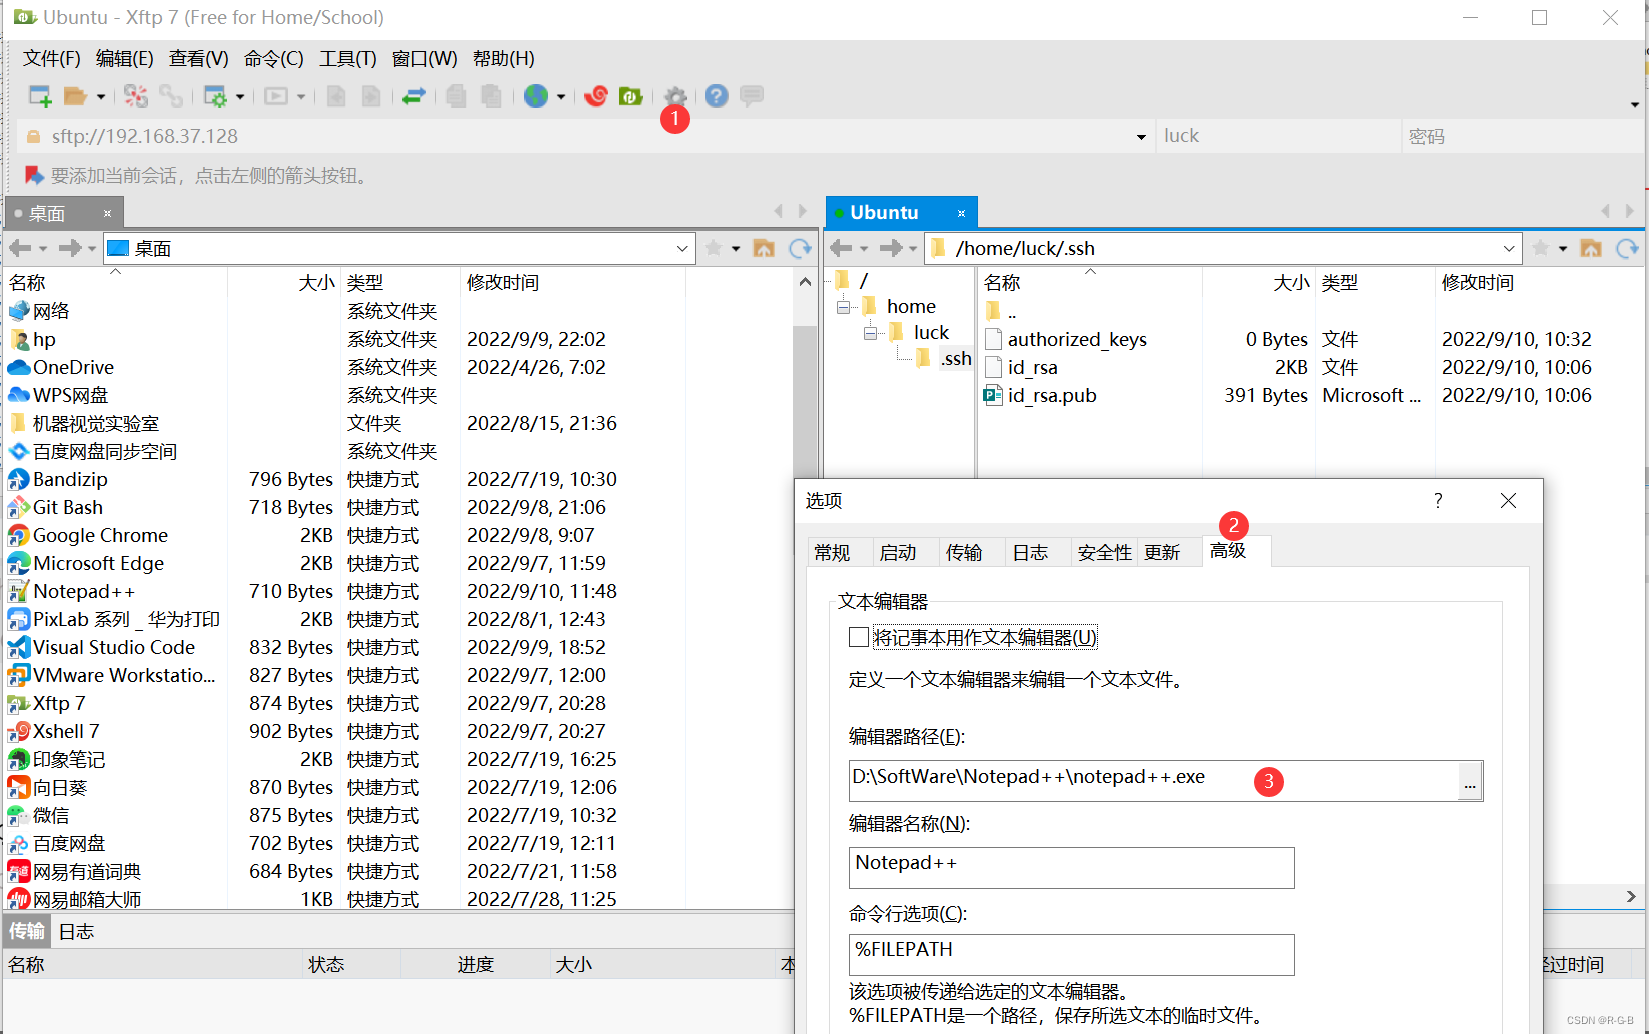Go forward in the 桌面 local pane

(70, 248)
